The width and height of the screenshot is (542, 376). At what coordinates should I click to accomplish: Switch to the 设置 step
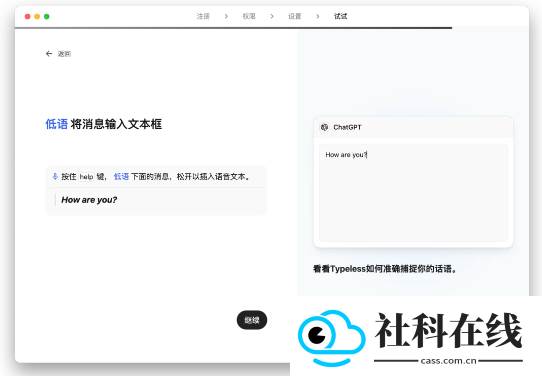click(295, 16)
